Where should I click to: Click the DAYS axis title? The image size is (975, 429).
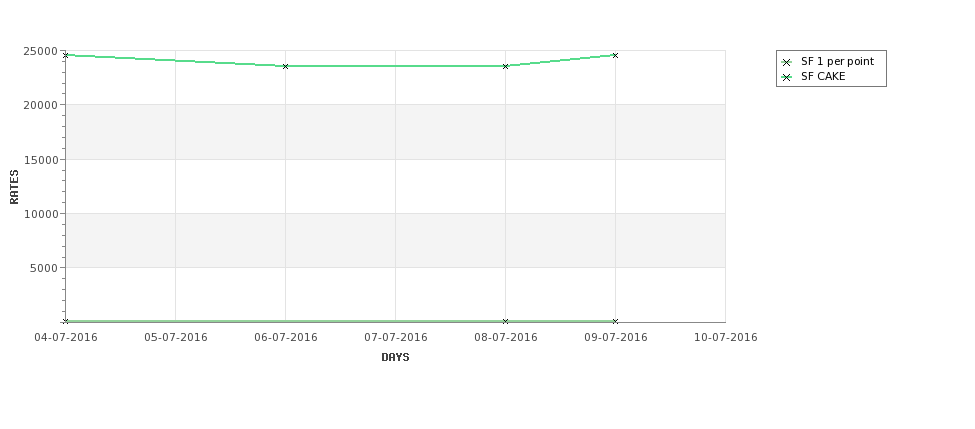click(395, 357)
